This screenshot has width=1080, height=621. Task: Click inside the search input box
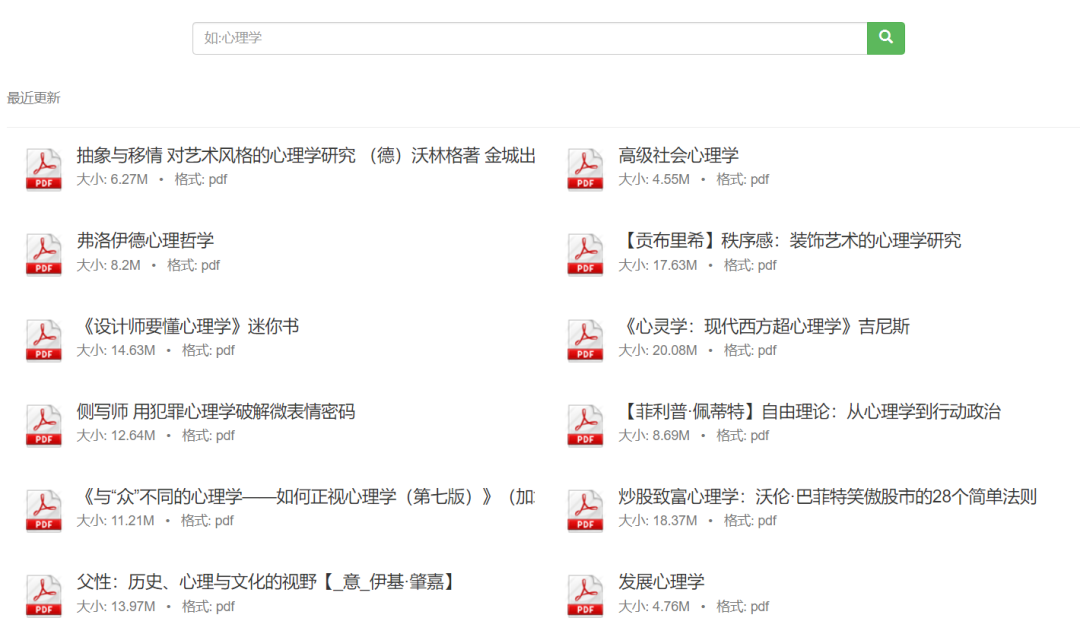pos(520,37)
